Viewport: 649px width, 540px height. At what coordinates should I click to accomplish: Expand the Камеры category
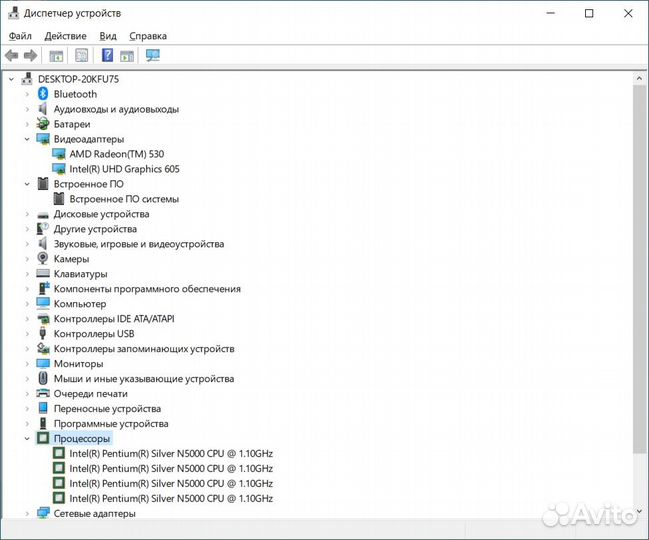tap(27, 259)
